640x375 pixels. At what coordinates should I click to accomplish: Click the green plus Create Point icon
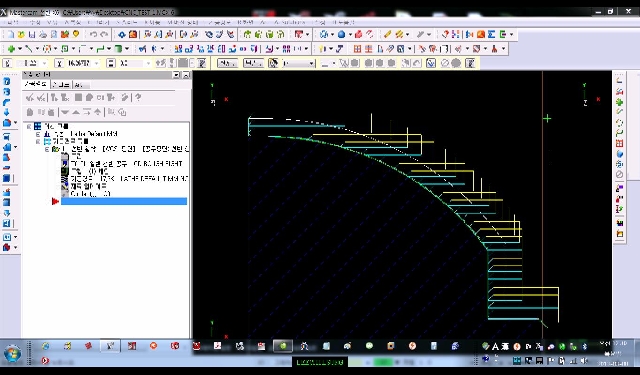(11, 49)
